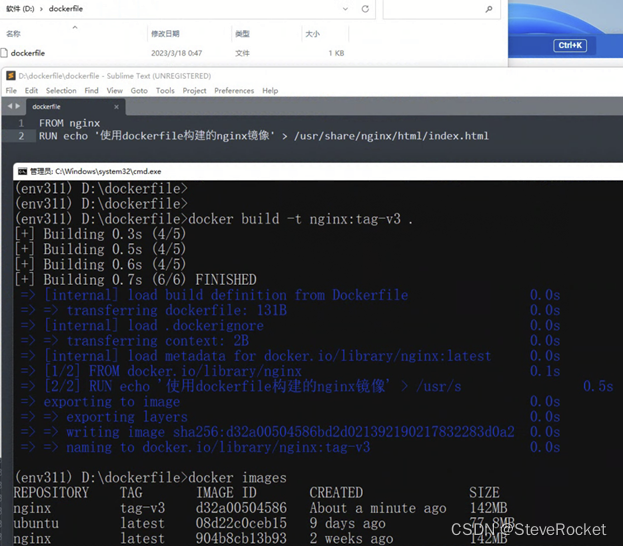
Task: Click the 'docker images' command text
Action: [237, 477]
